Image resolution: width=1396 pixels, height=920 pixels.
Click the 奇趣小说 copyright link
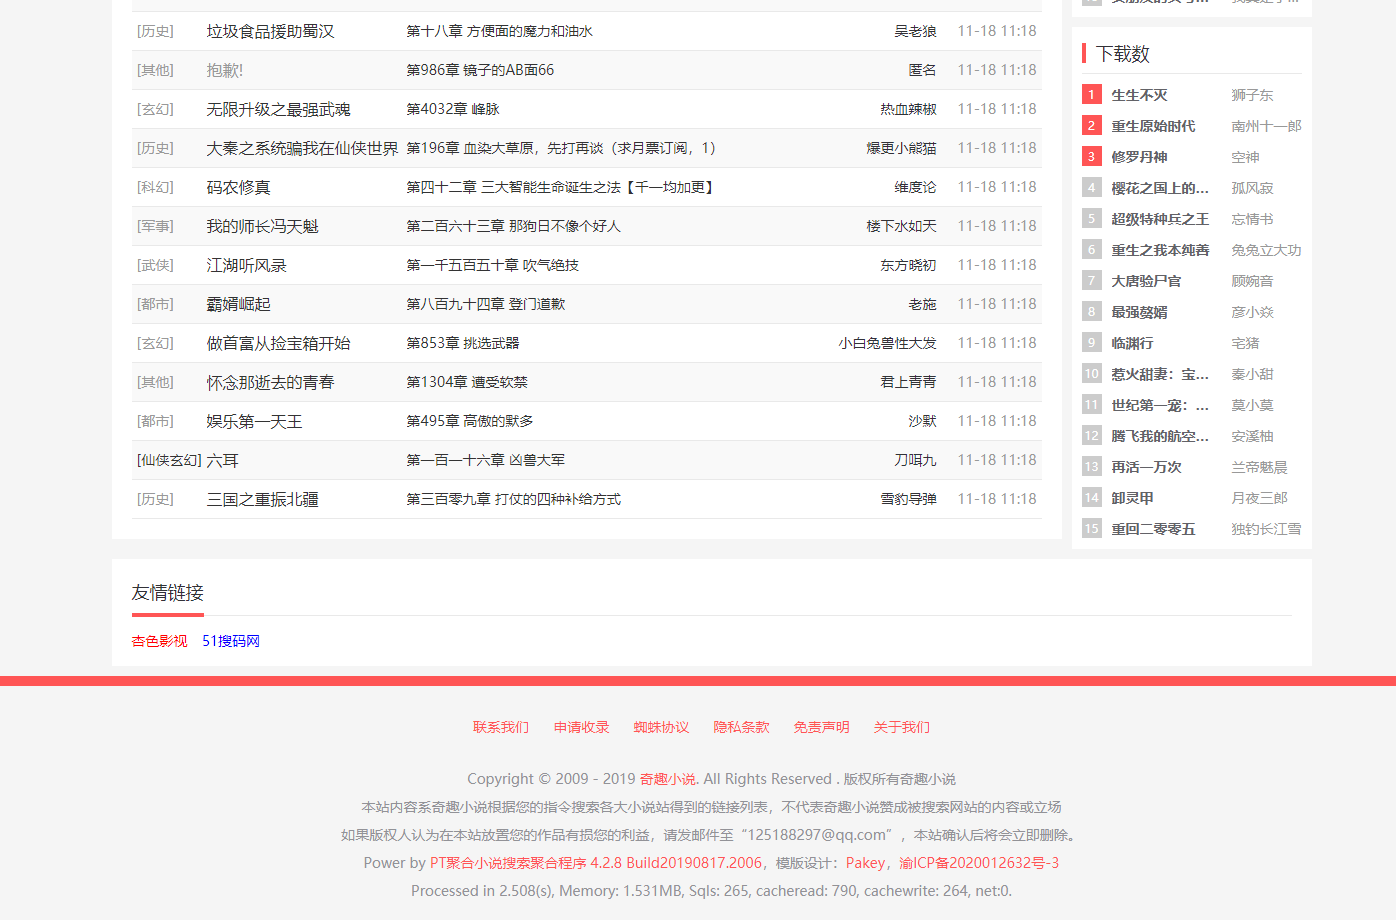point(667,779)
